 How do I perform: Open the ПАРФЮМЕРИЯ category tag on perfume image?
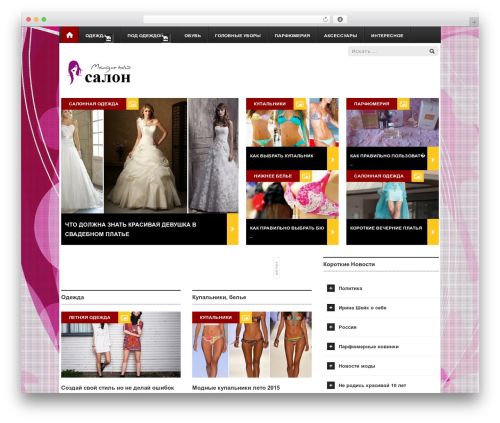tap(371, 104)
